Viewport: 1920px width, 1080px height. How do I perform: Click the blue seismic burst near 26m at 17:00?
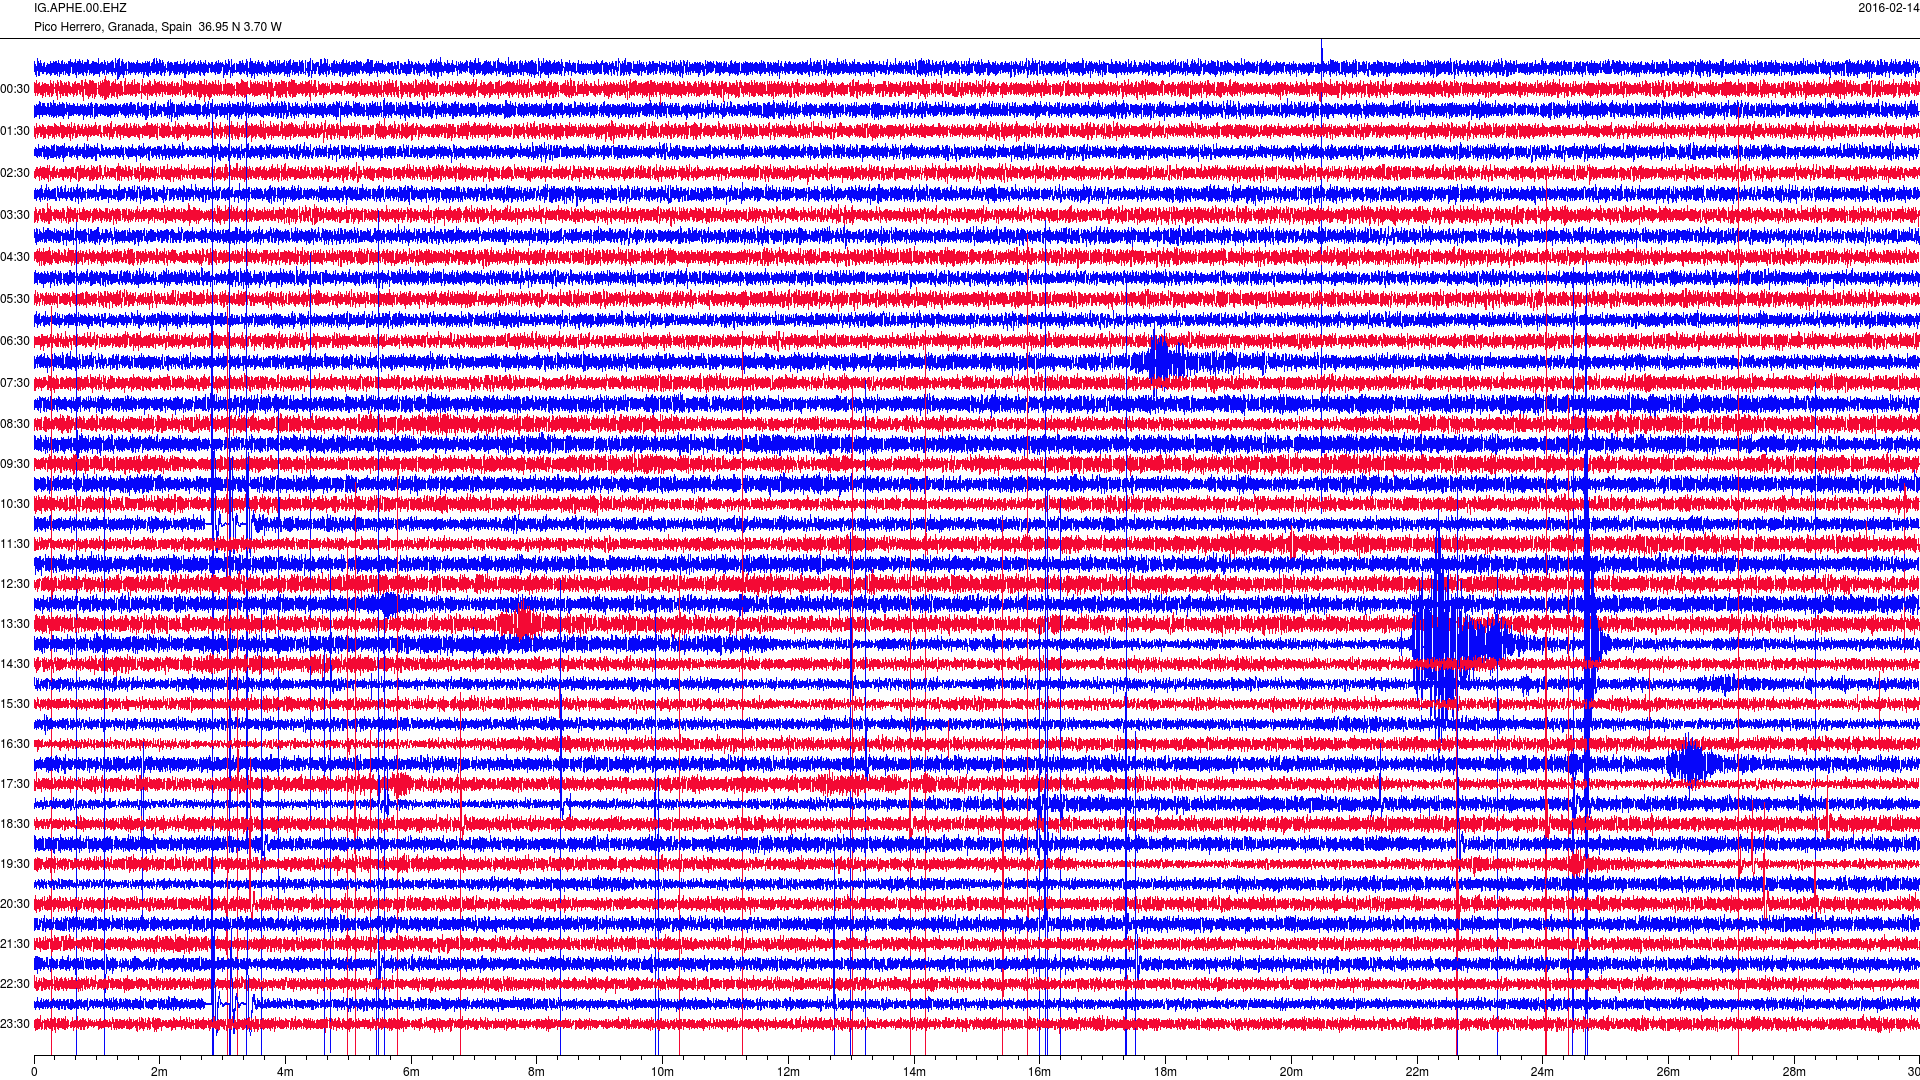point(1692,763)
